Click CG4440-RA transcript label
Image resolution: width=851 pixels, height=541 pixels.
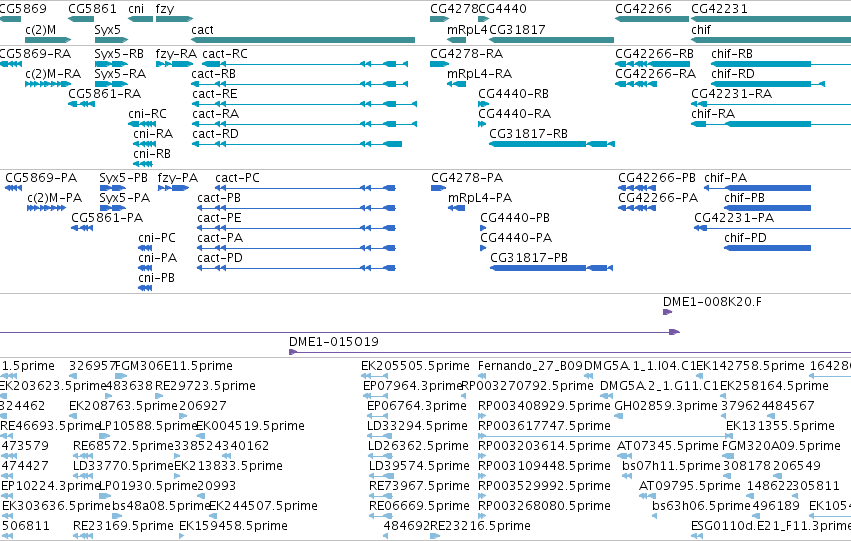click(x=515, y=114)
